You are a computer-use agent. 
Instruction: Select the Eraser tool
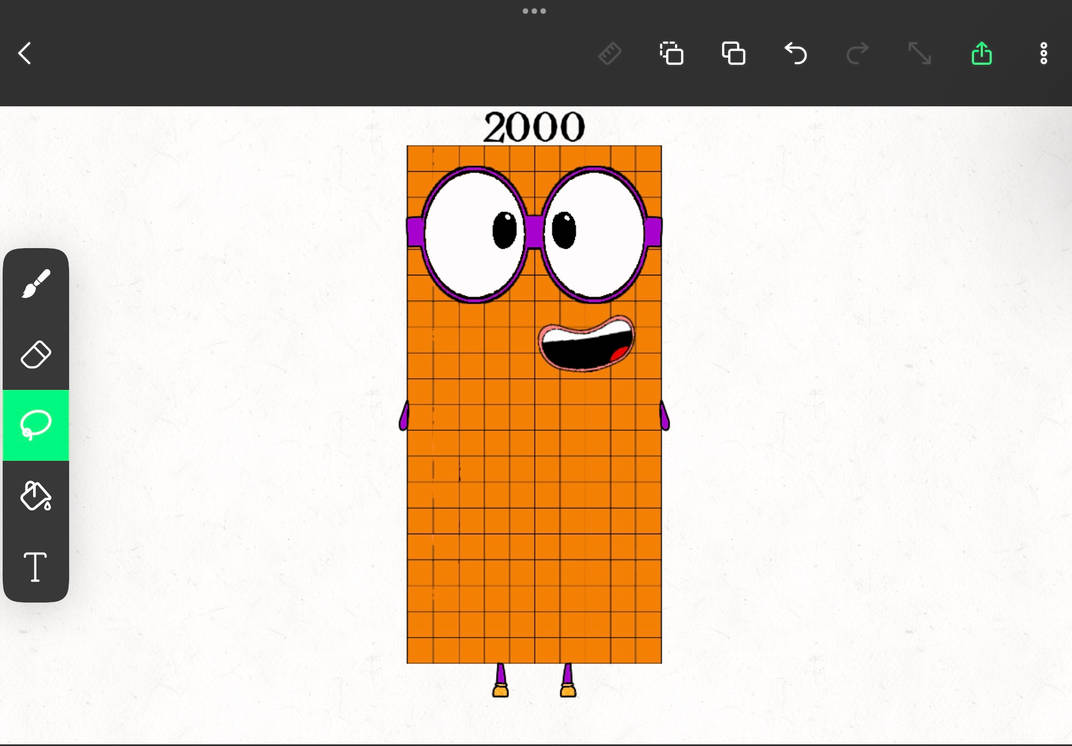tap(36, 354)
